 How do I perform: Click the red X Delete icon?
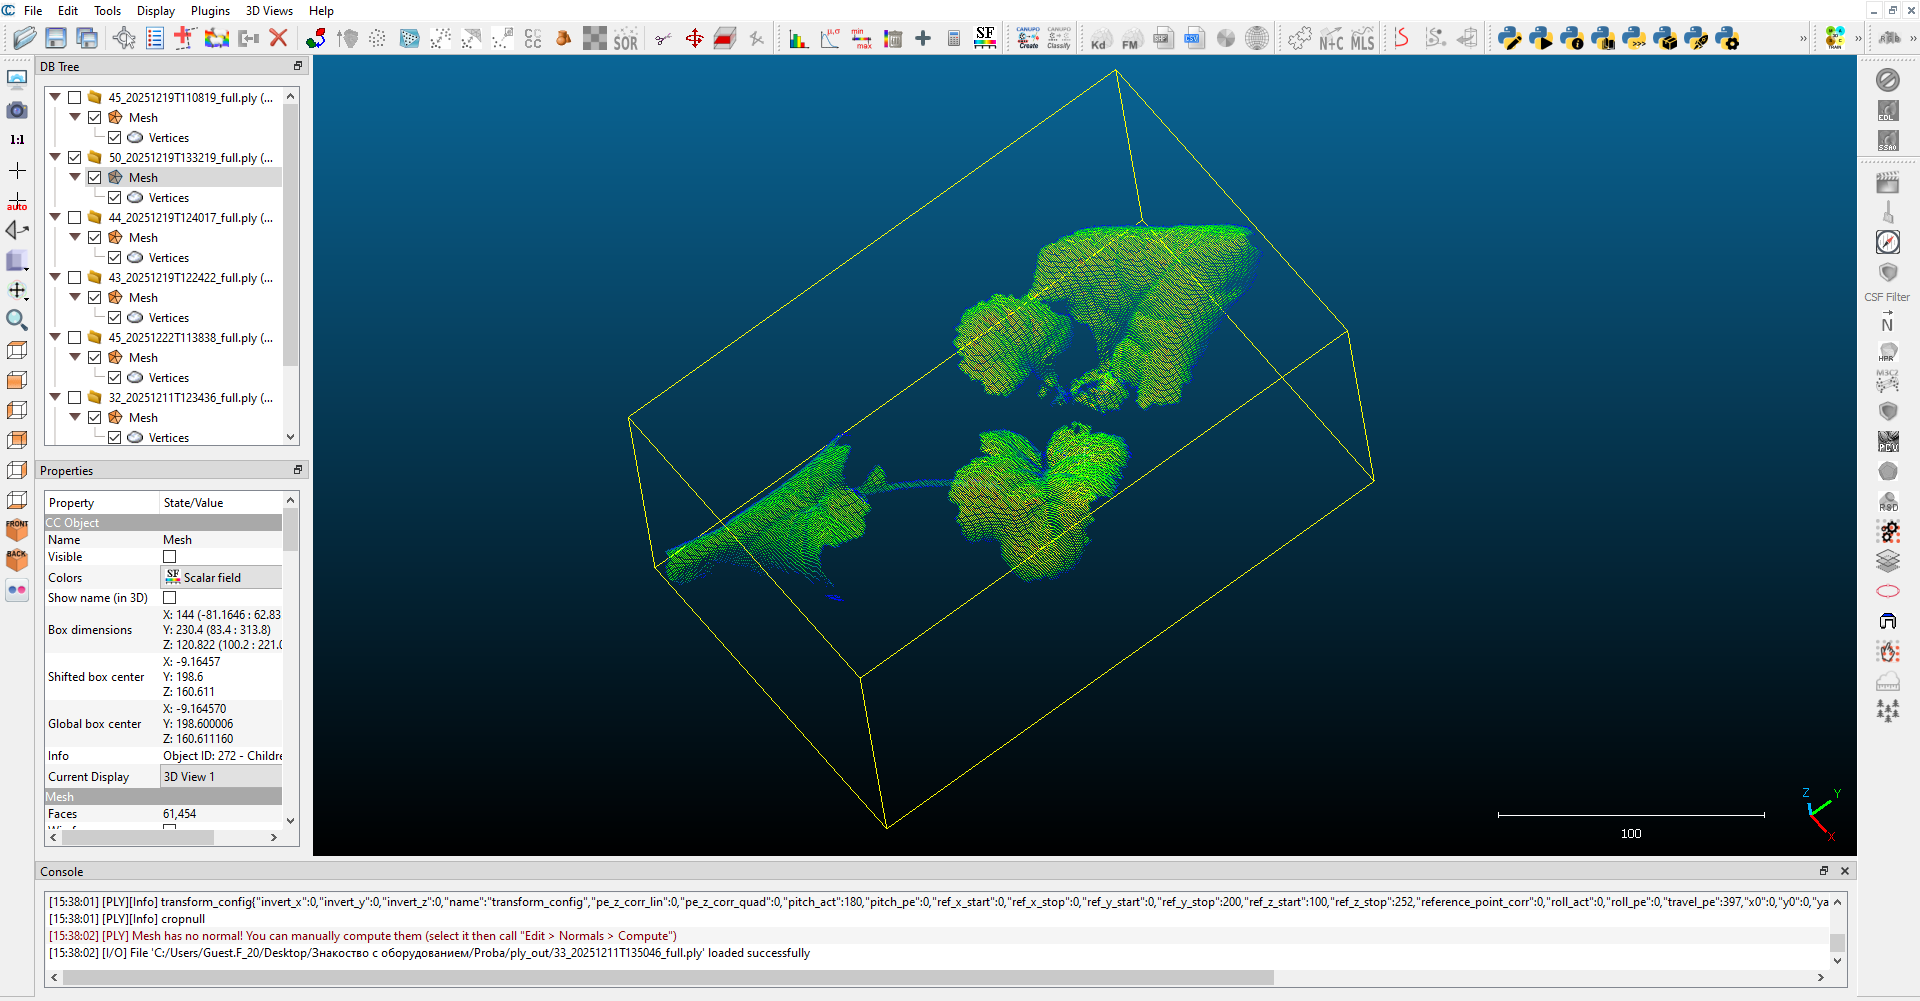pos(279,39)
